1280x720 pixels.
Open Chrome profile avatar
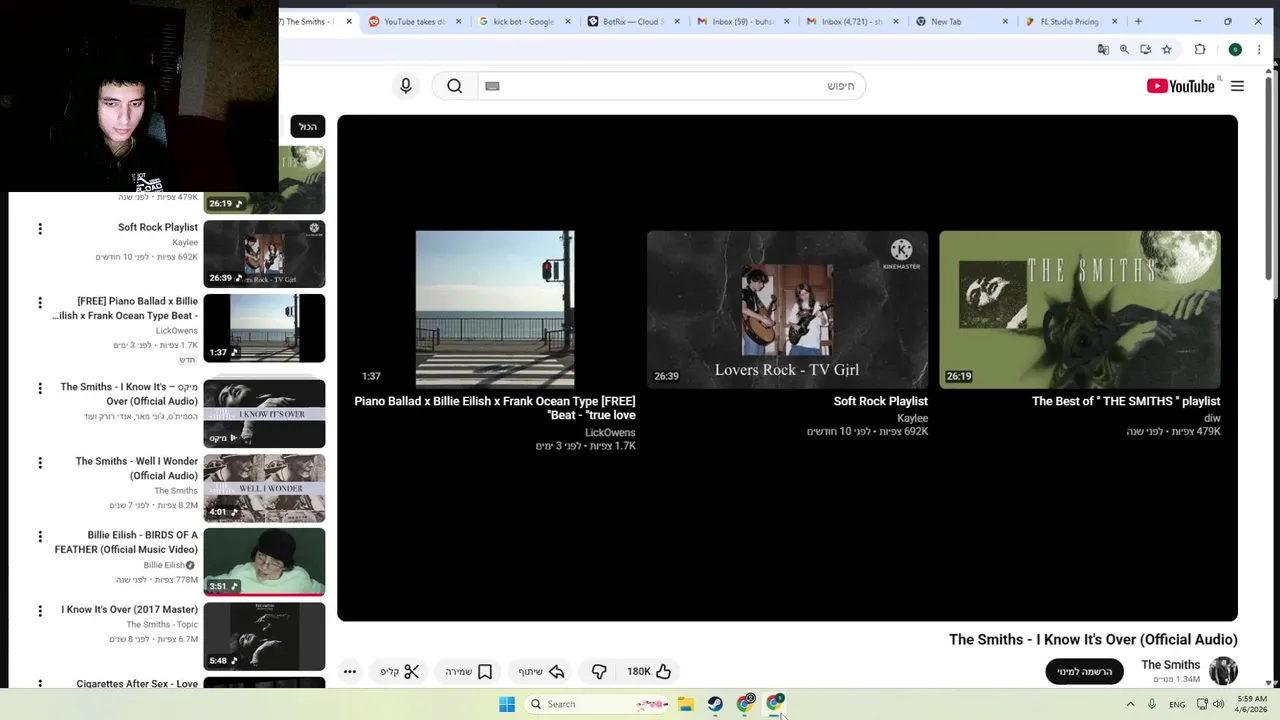coord(1235,49)
